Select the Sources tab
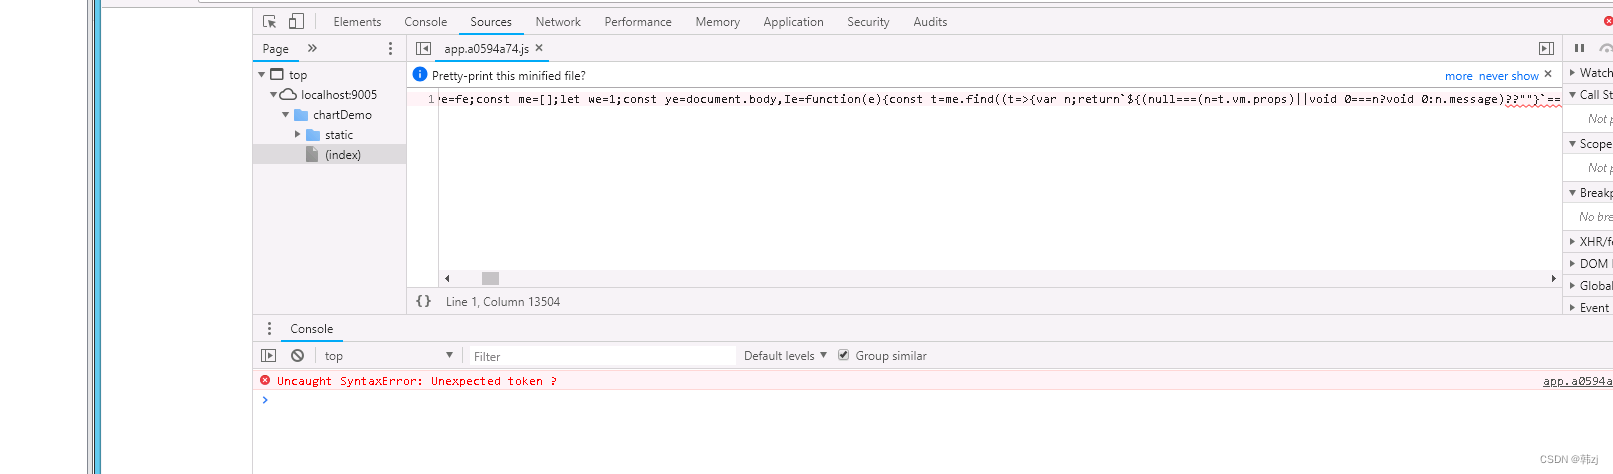 coord(491,21)
